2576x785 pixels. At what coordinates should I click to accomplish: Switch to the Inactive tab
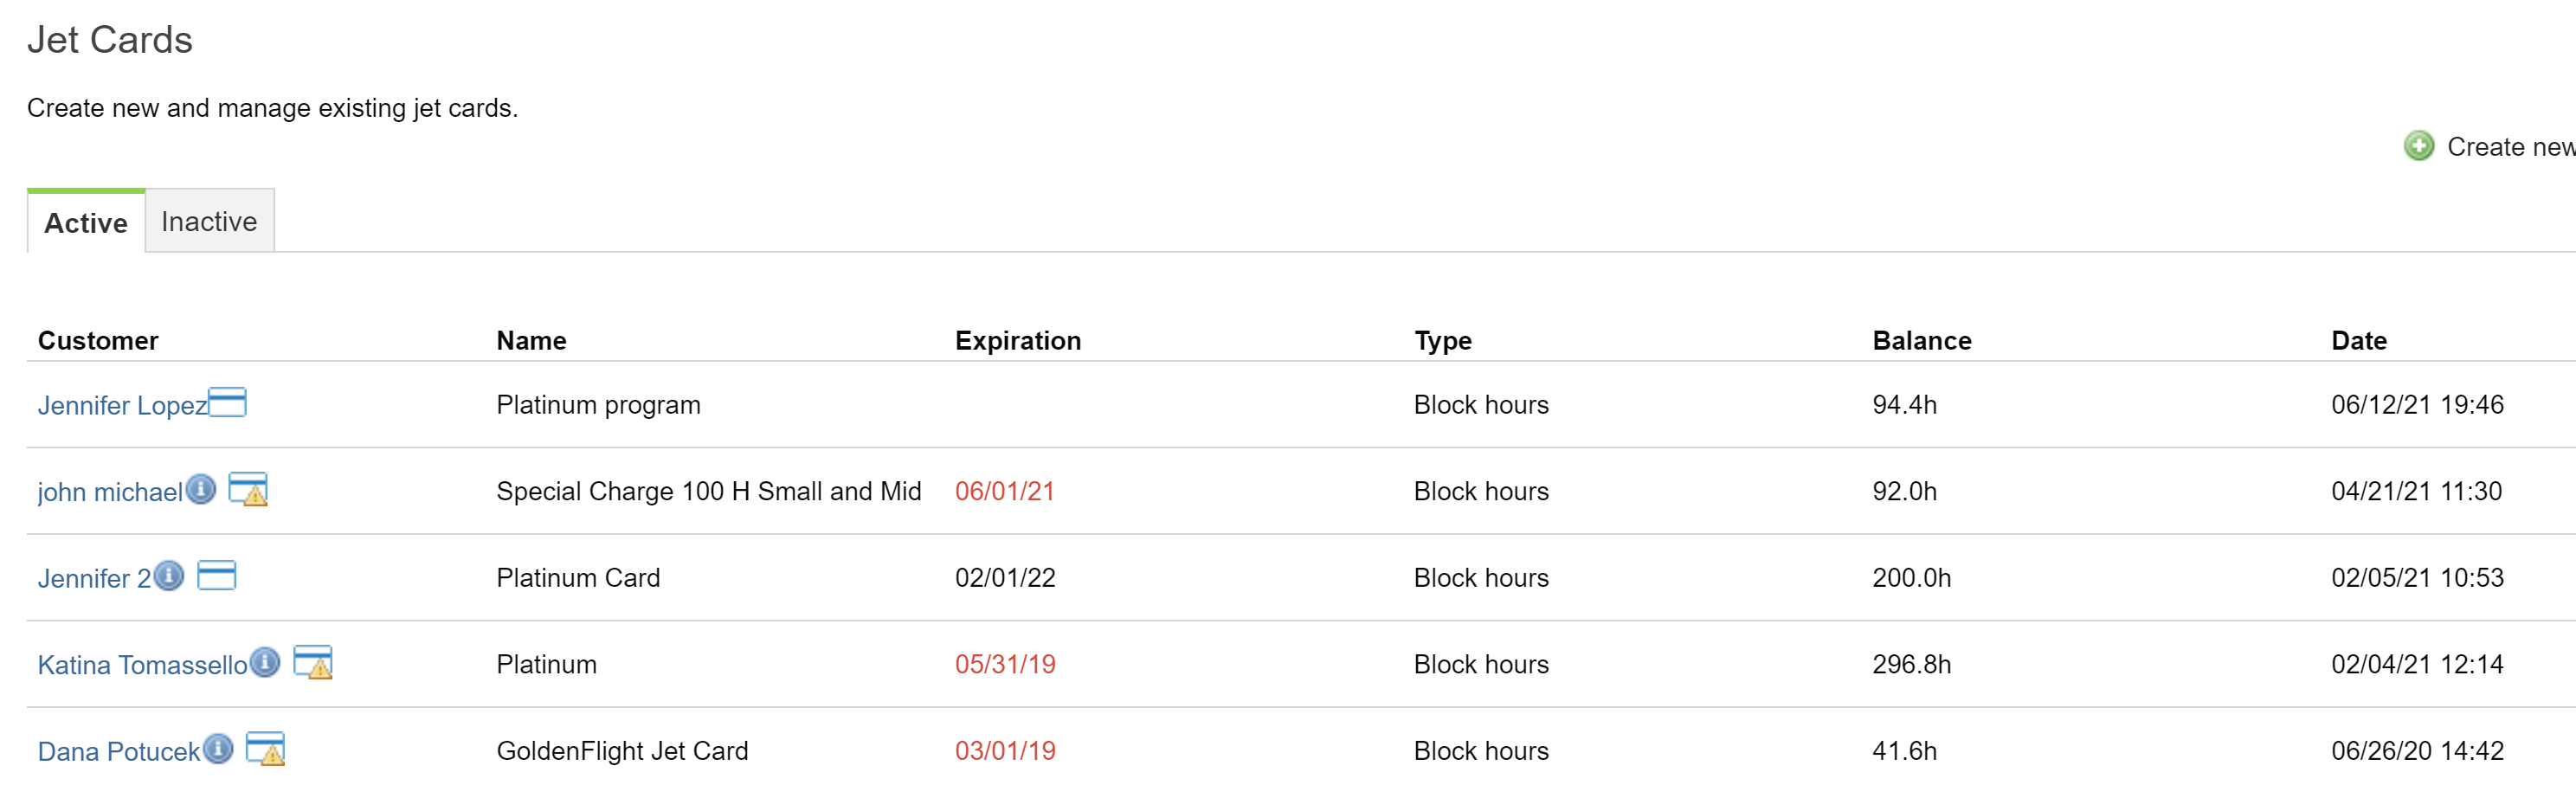click(x=209, y=221)
